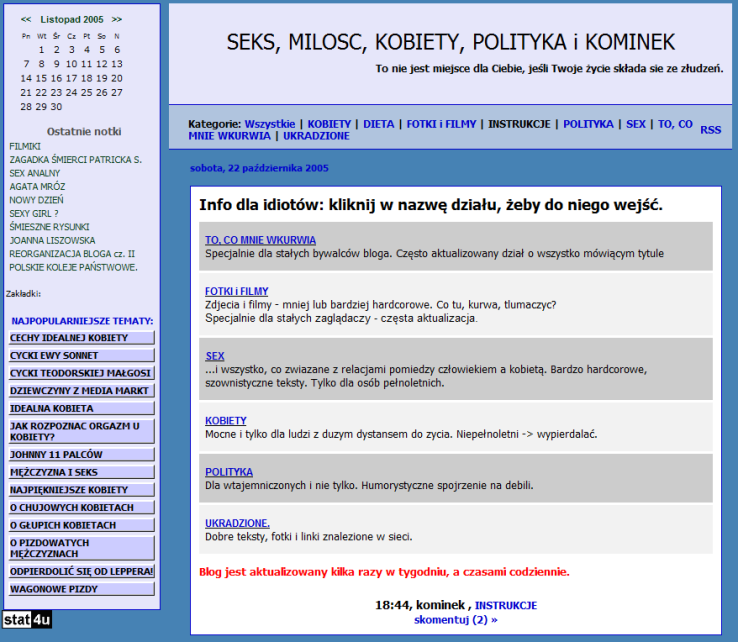
Task: Click the Zakładki: label
Action: (x=24, y=294)
